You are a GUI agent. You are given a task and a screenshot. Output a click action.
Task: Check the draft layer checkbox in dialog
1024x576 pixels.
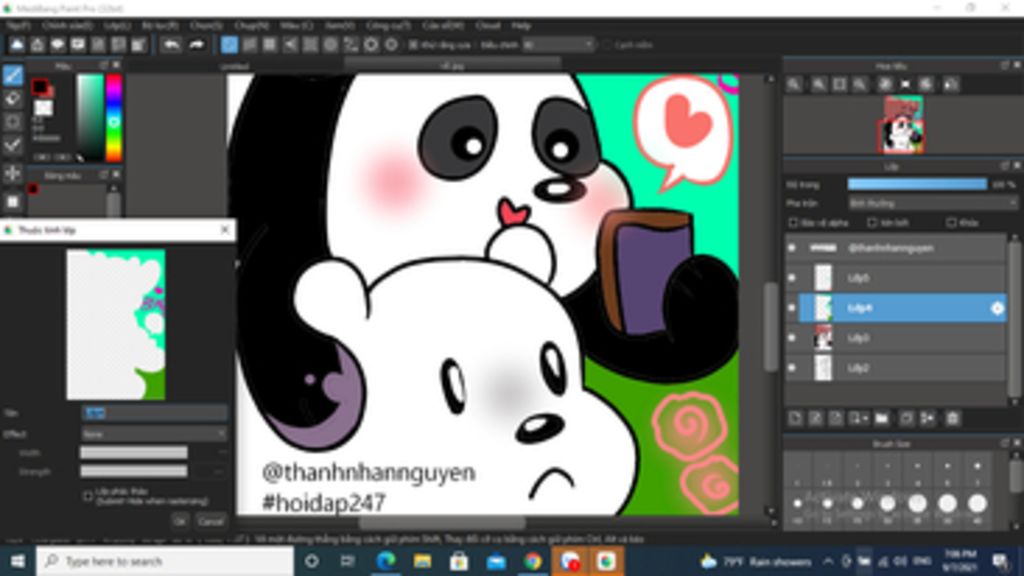tap(88, 496)
